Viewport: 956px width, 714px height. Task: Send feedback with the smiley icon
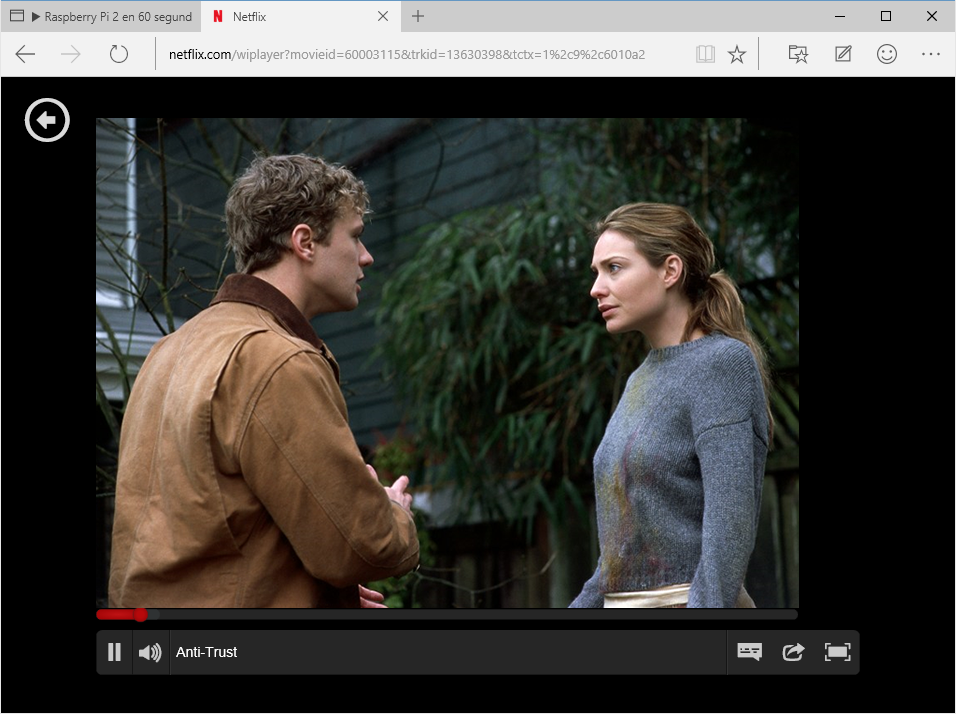click(886, 54)
